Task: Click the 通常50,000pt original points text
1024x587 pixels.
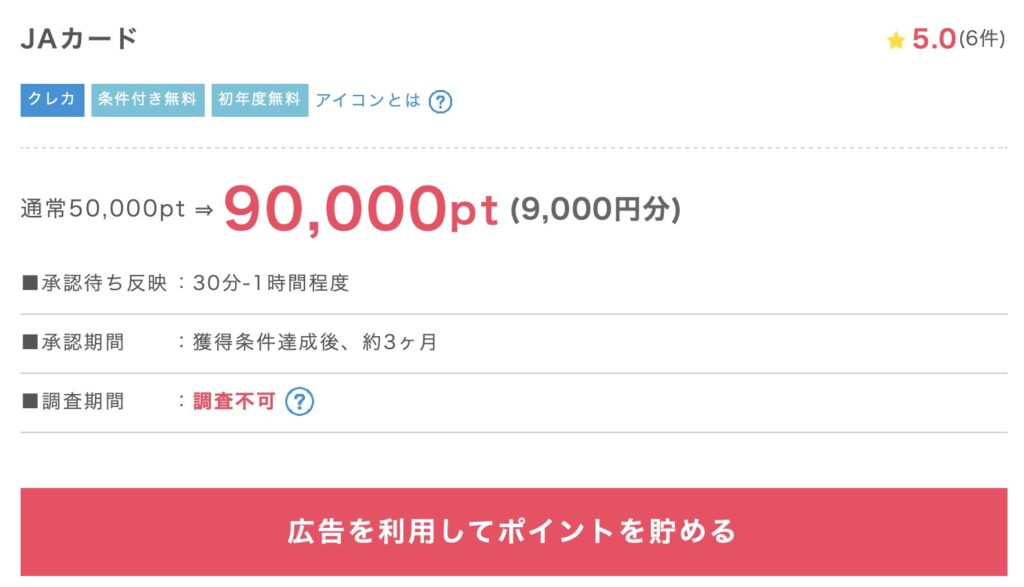Action: 103,210
